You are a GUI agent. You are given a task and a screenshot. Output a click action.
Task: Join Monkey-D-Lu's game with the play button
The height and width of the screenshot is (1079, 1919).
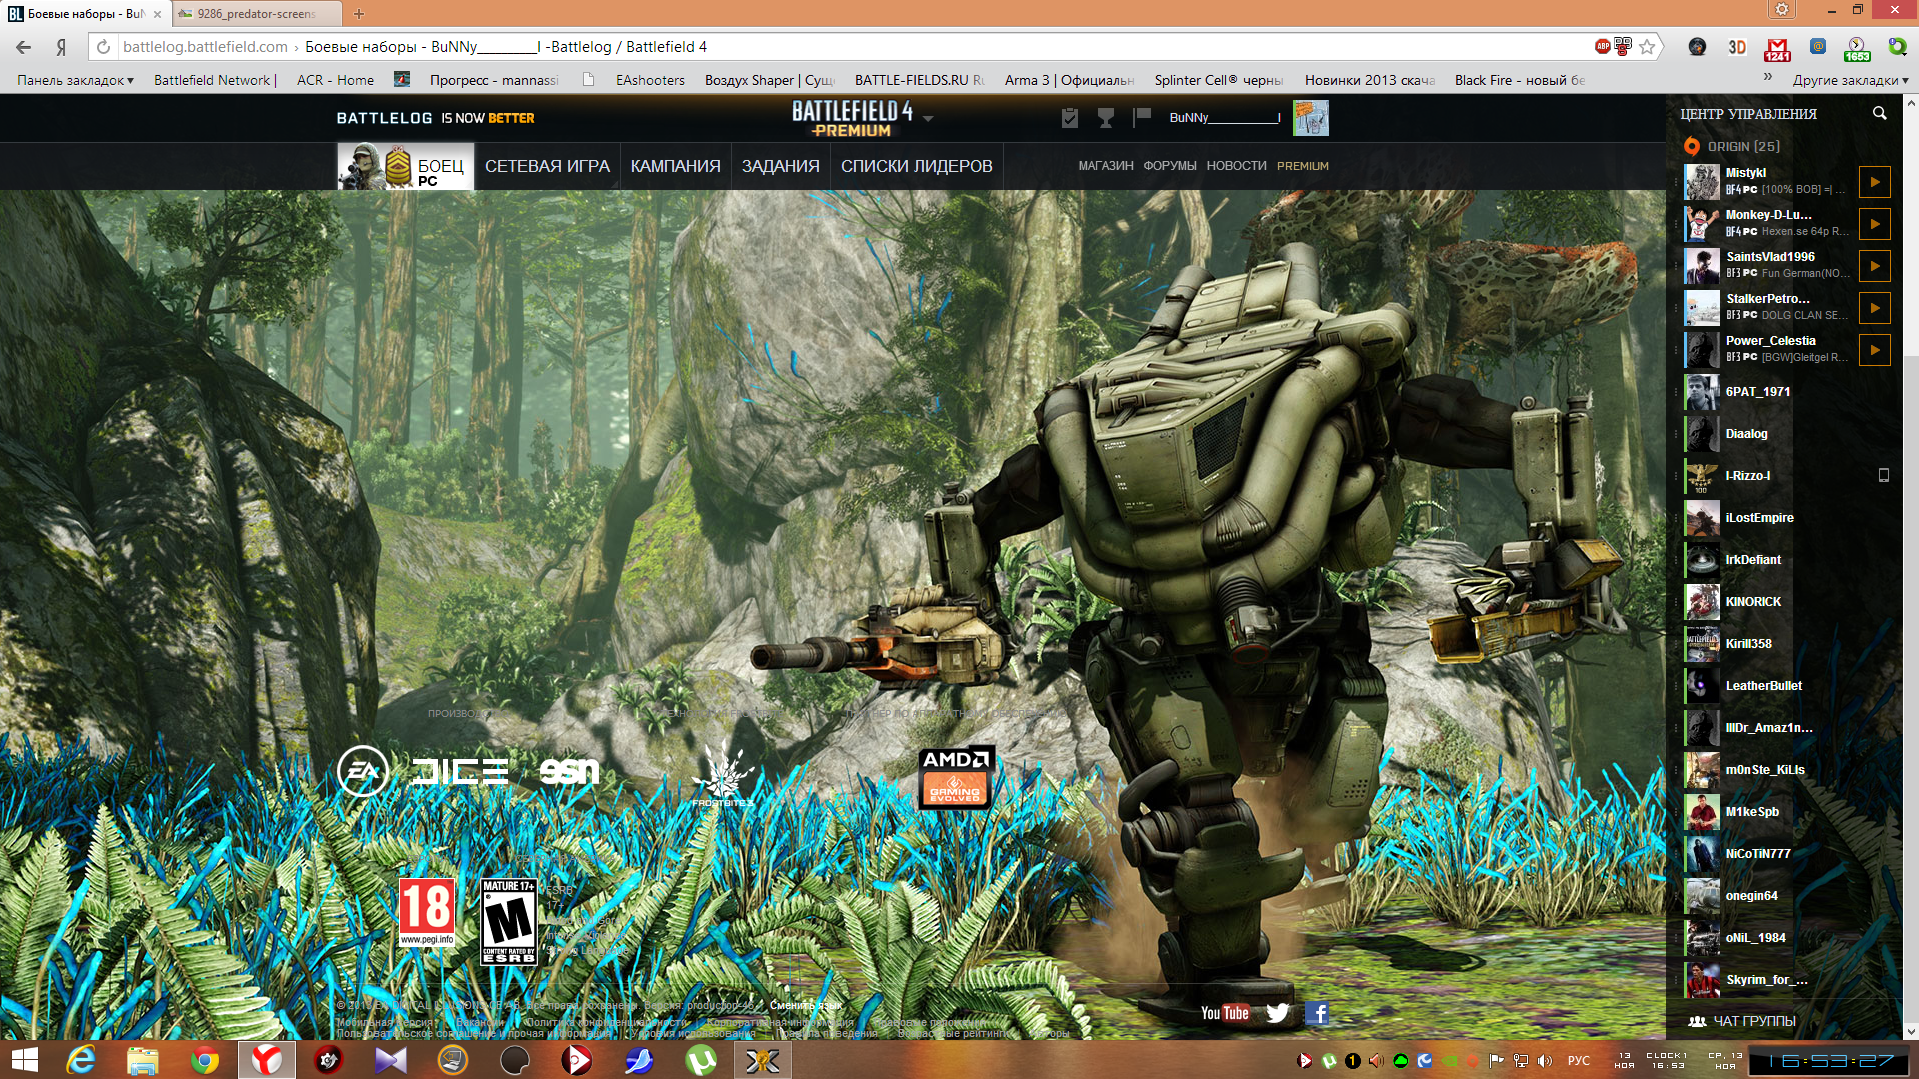pyautogui.click(x=1875, y=224)
